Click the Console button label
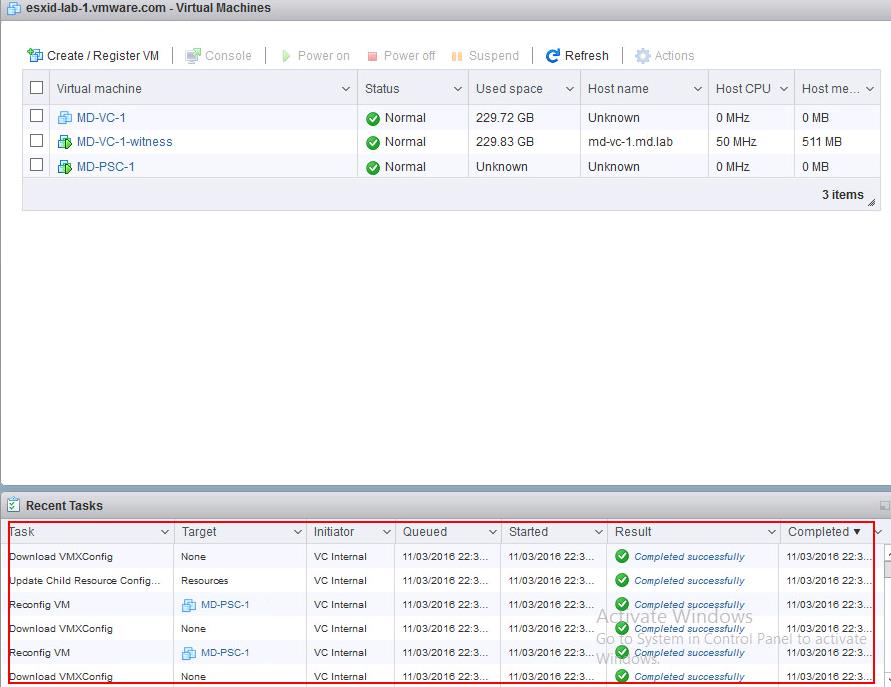 point(228,56)
